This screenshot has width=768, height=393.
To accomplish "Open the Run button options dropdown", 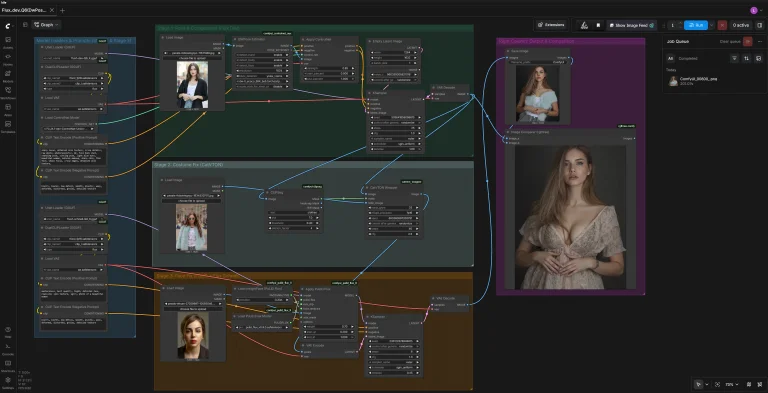I will click(x=712, y=25).
